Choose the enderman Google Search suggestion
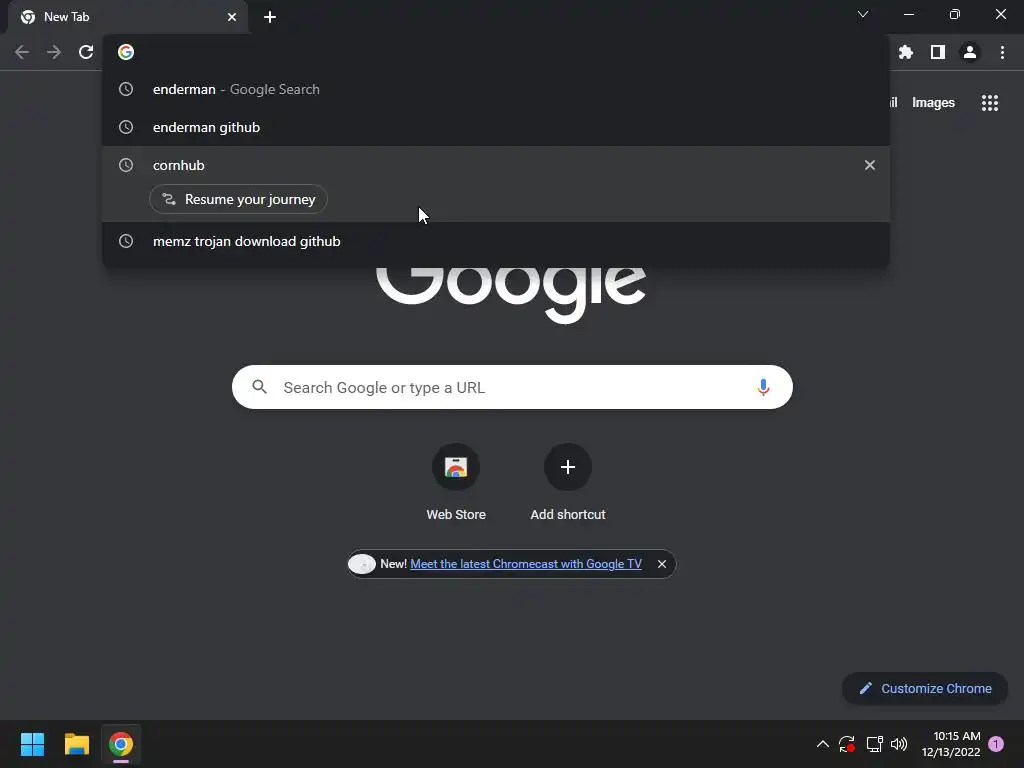Screen dimensions: 1024x768 (496, 89)
